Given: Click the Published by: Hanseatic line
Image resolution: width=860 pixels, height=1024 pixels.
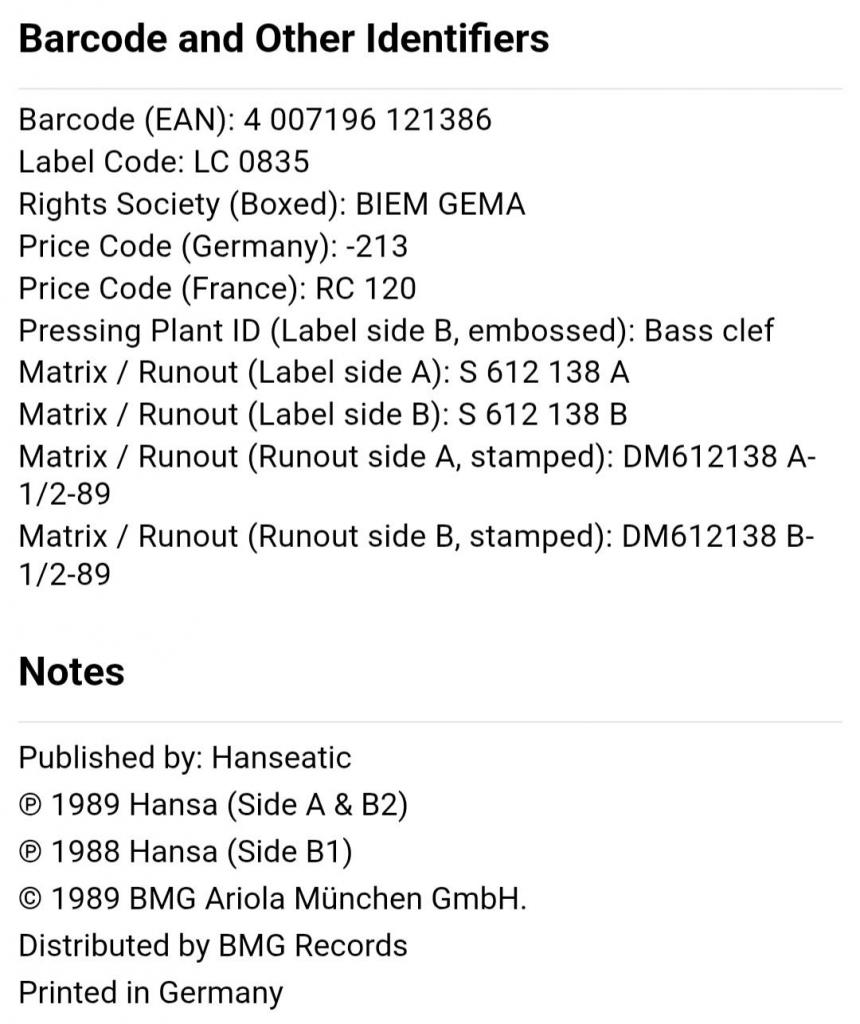Looking at the screenshot, I should [185, 758].
